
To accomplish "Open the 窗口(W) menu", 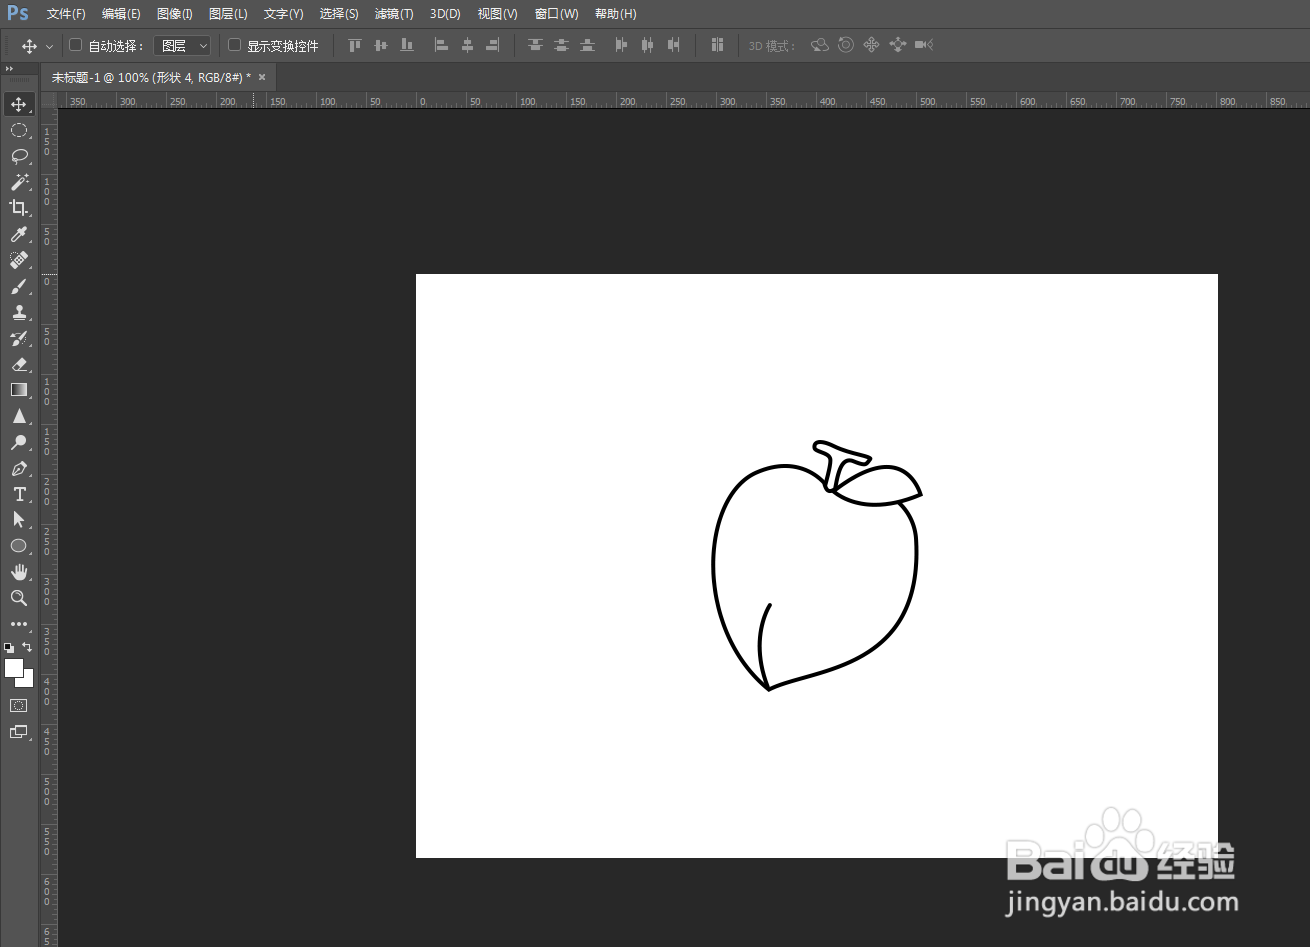I will click(x=556, y=14).
